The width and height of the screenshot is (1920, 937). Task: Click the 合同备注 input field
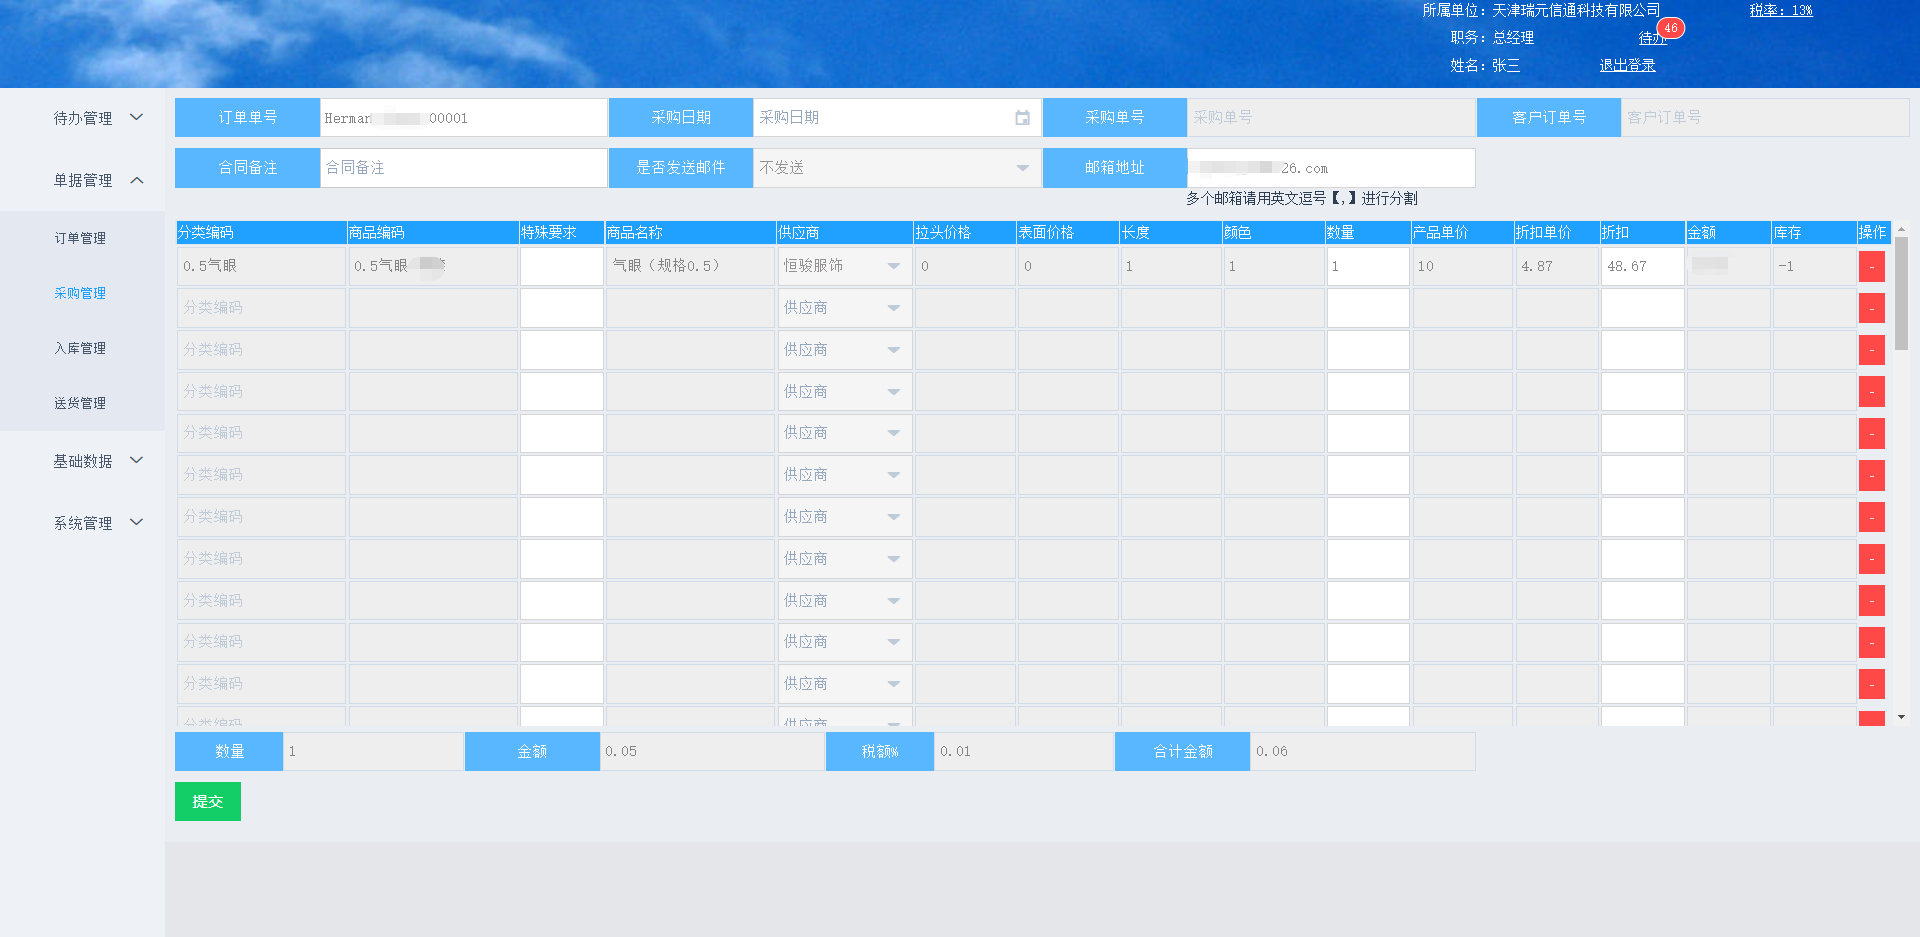tap(463, 168)
